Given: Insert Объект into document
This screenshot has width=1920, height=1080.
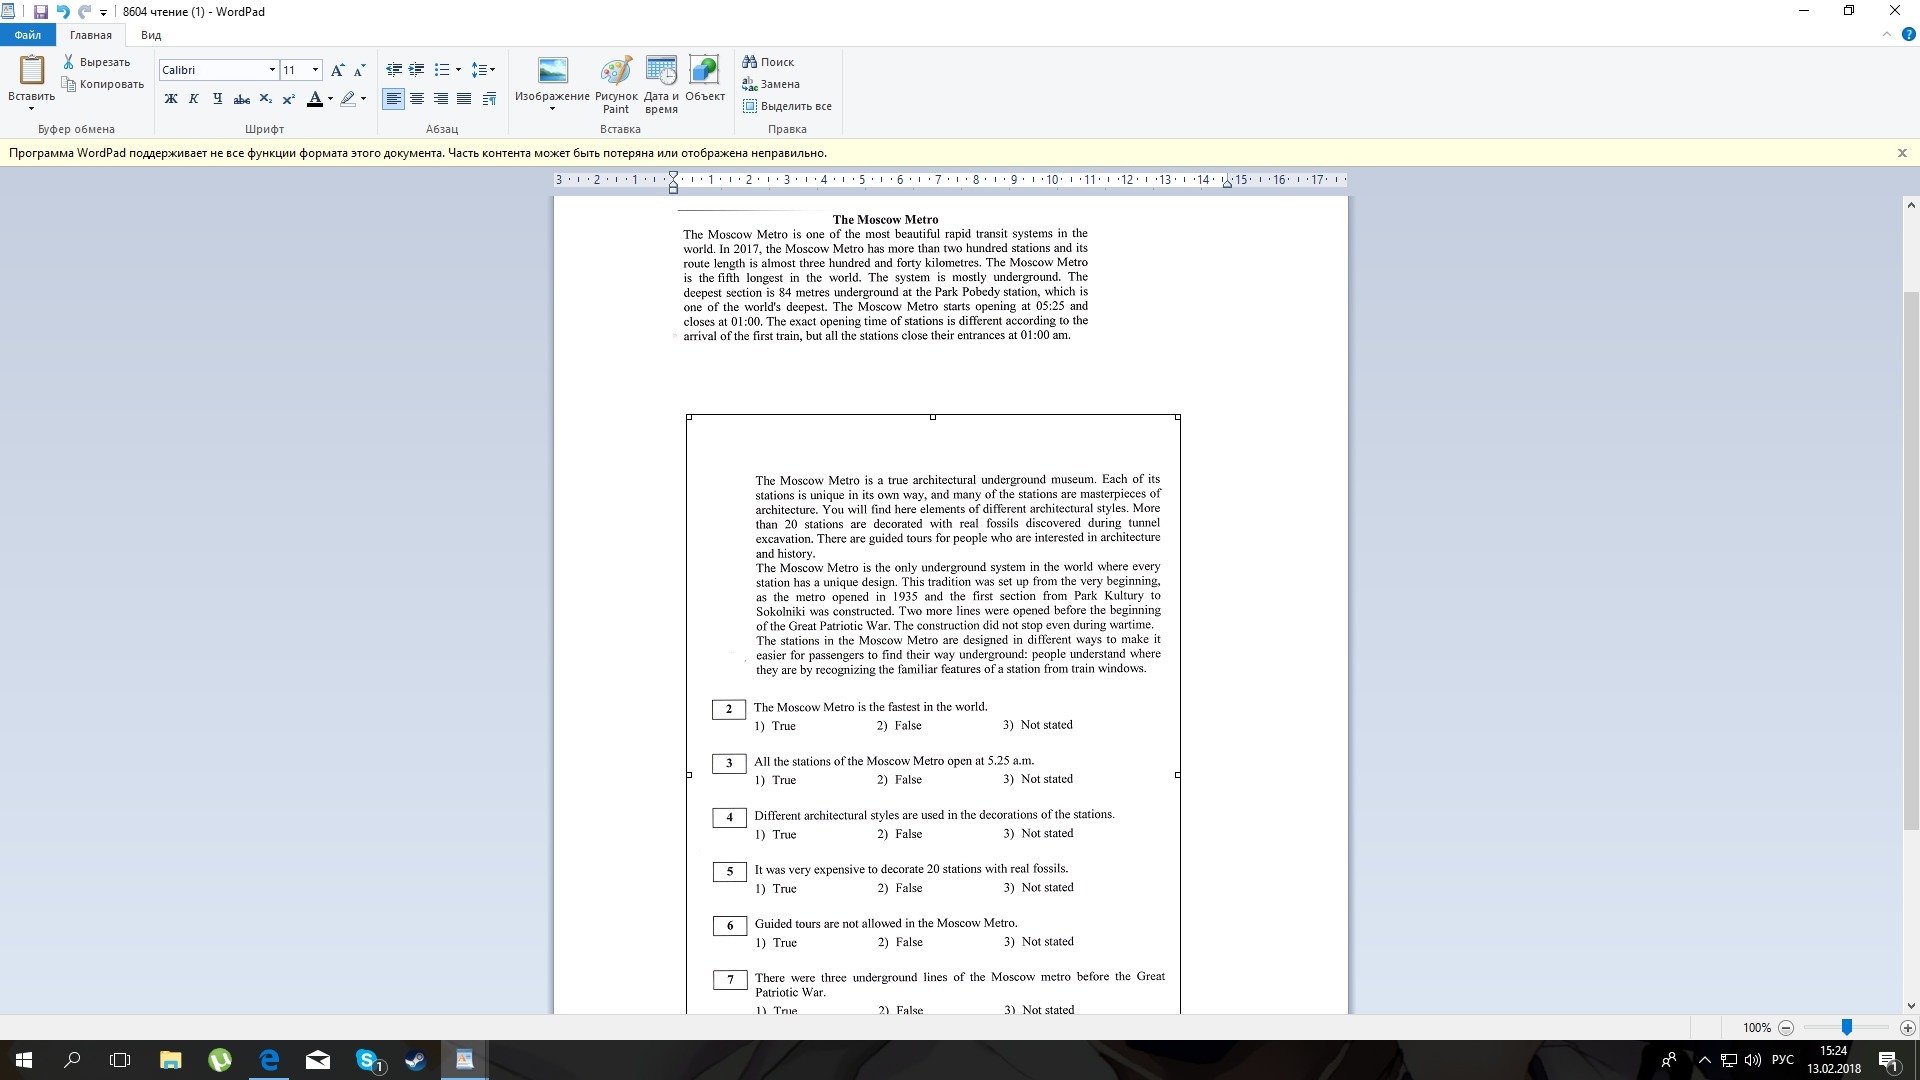Looking at the screenshot, I should [x=705, y=80].
